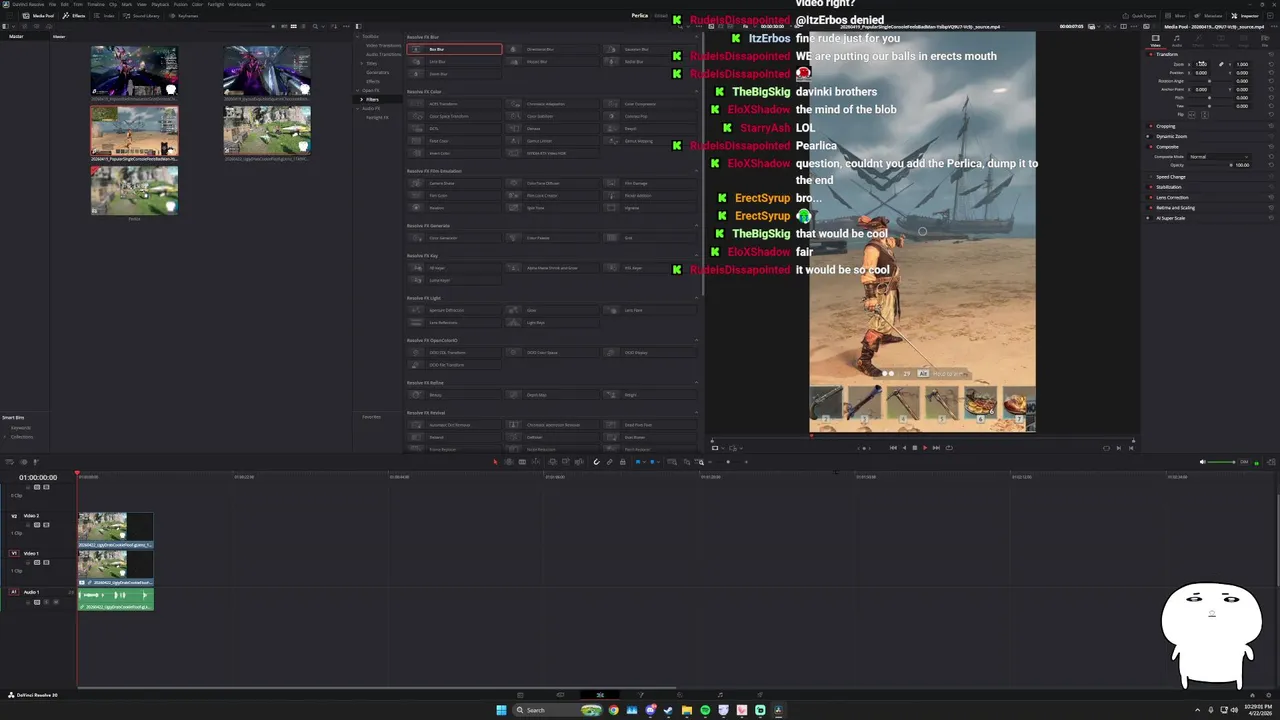Expand the Speed Change section

(1171, 177)
